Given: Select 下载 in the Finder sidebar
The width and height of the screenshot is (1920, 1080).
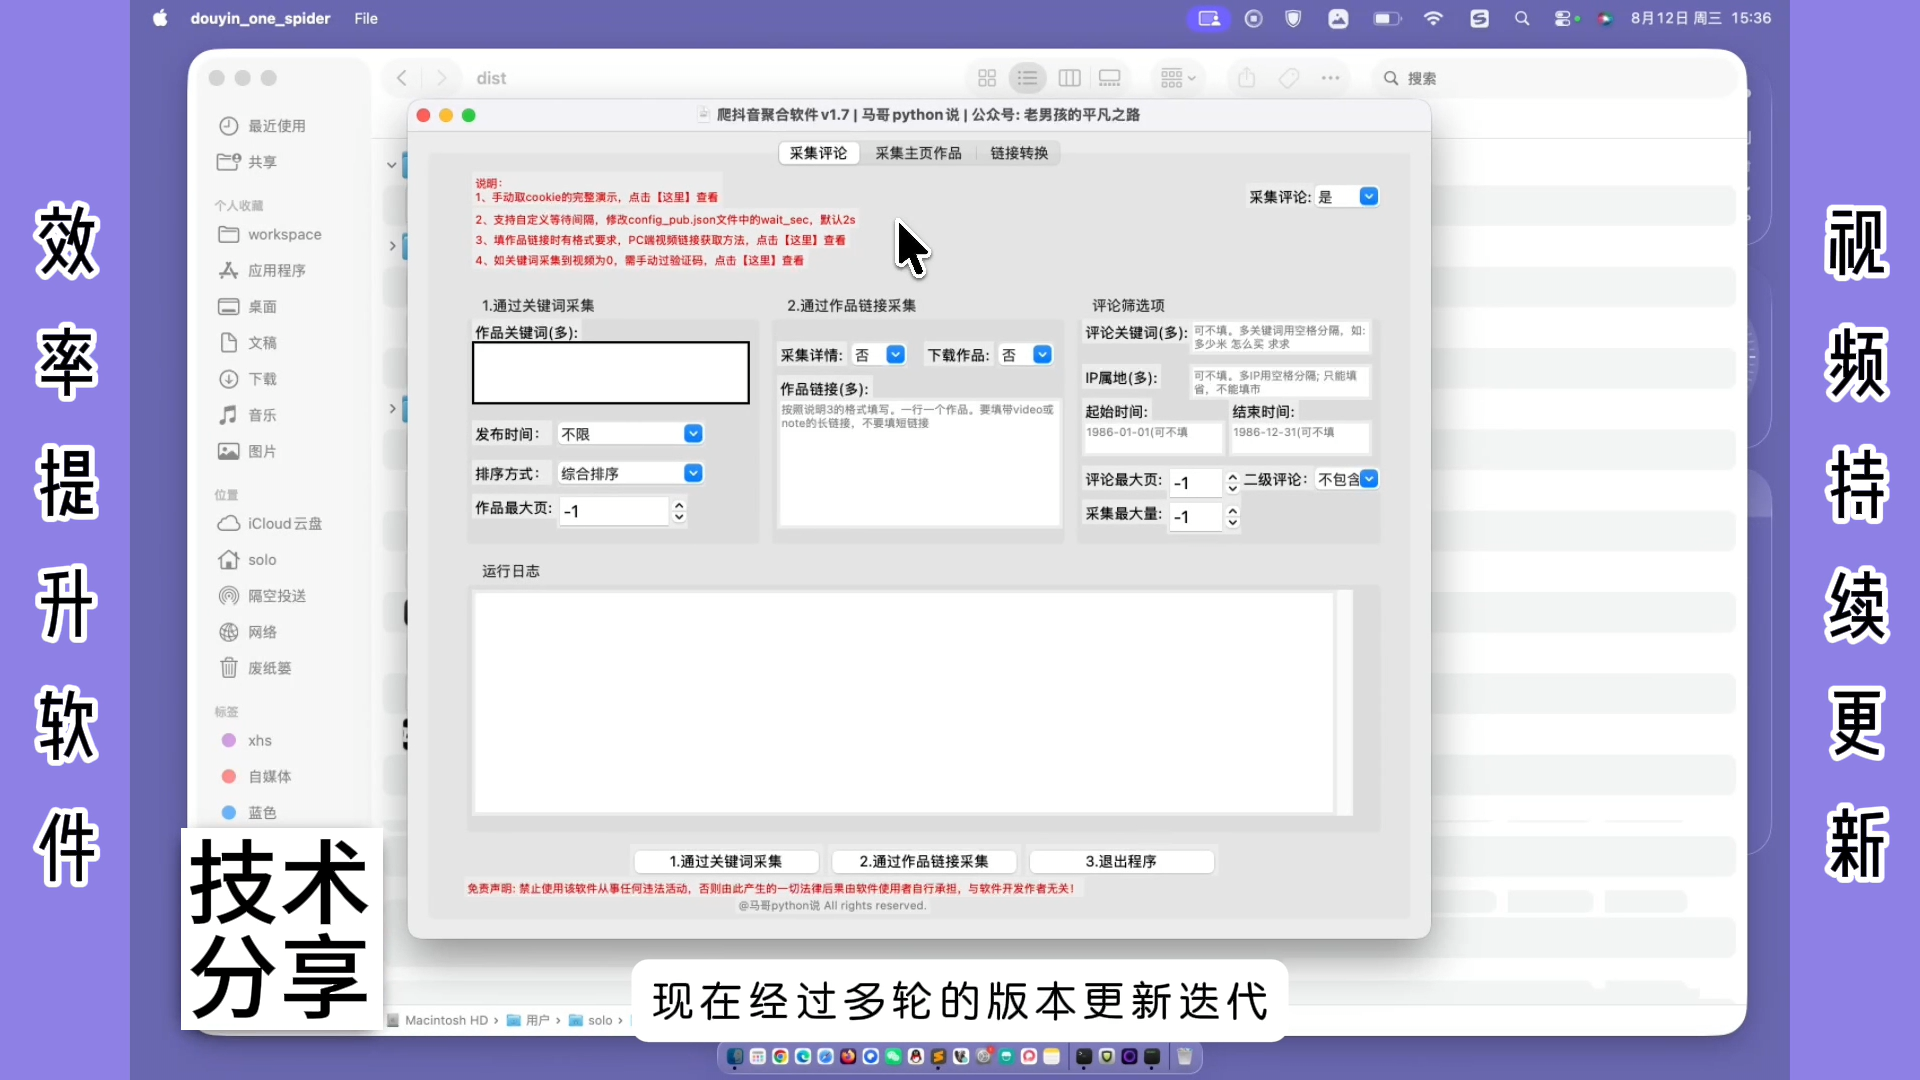Looking at the screenshot, I should coord(262,379).
